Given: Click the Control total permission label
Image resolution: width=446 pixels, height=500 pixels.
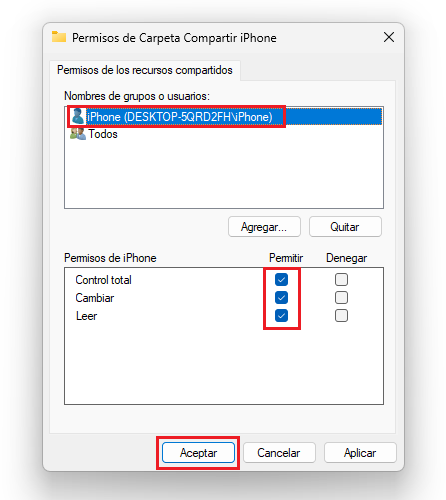Looking at the screenshot, I should click(103, 280).
